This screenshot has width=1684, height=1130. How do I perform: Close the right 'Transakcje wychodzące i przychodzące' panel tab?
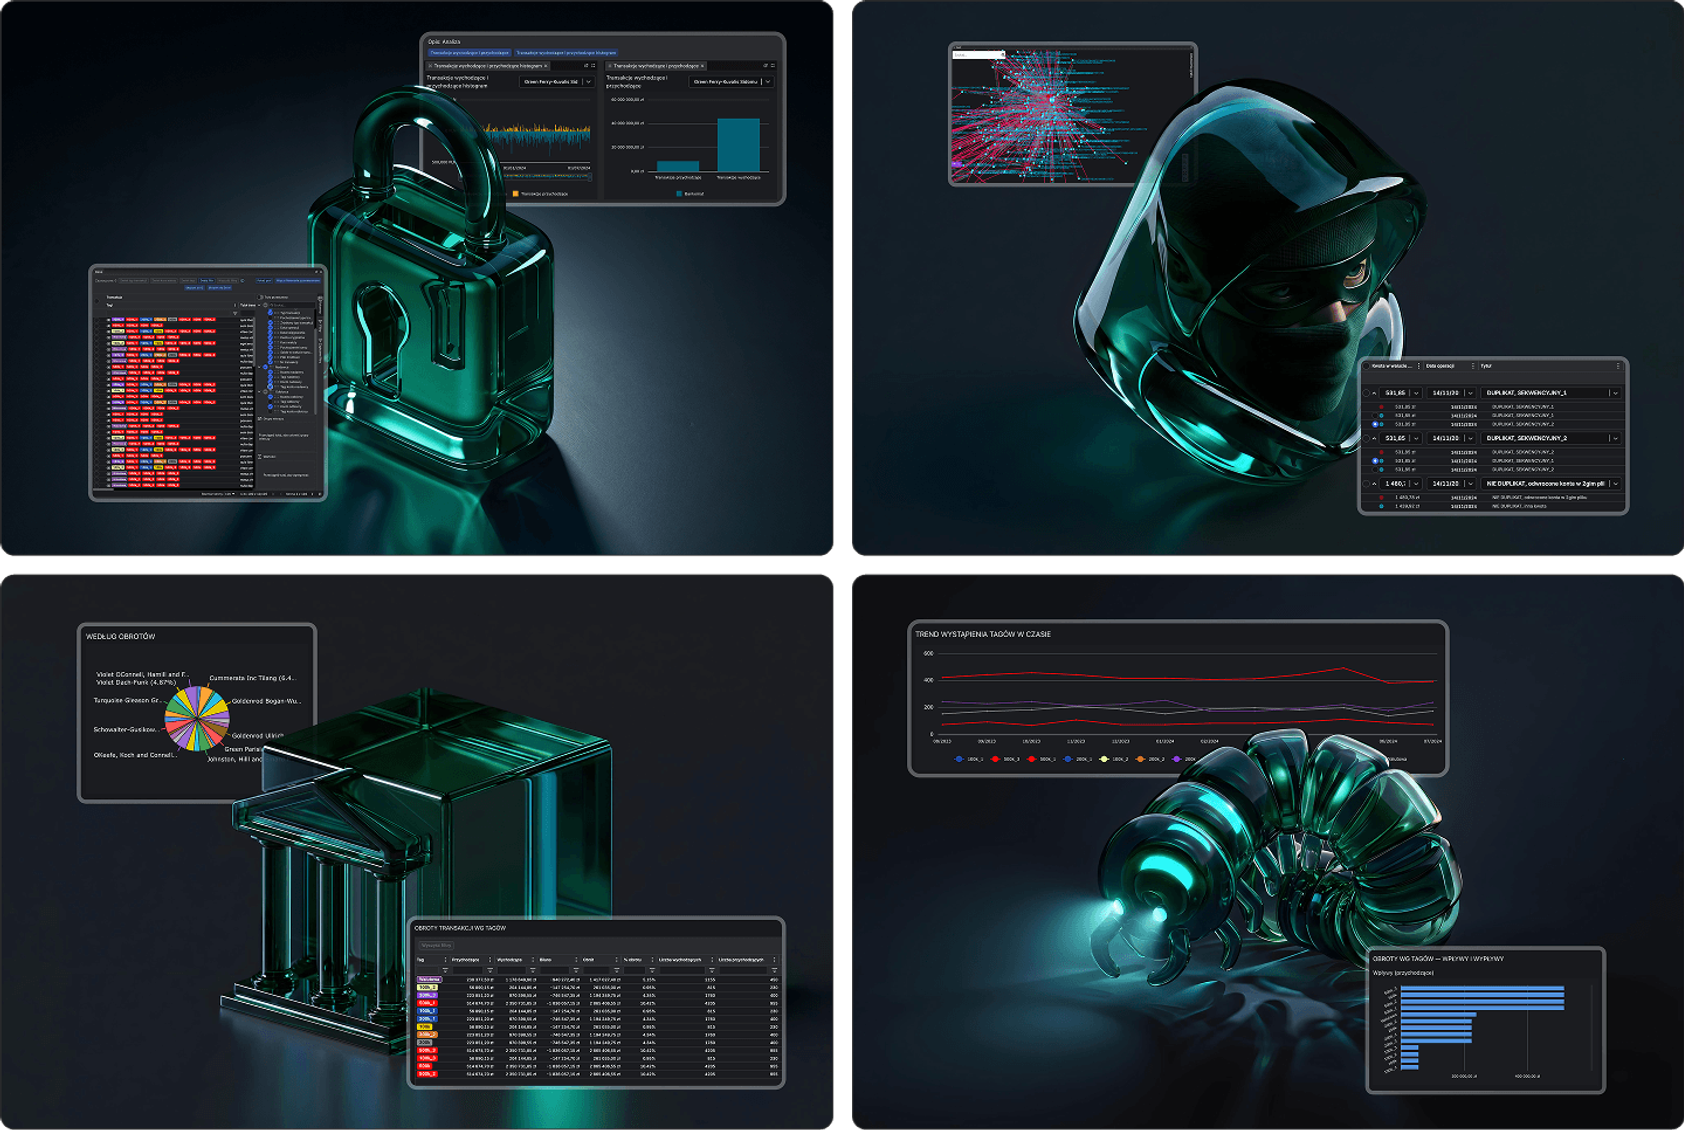[x=703, y=66]
